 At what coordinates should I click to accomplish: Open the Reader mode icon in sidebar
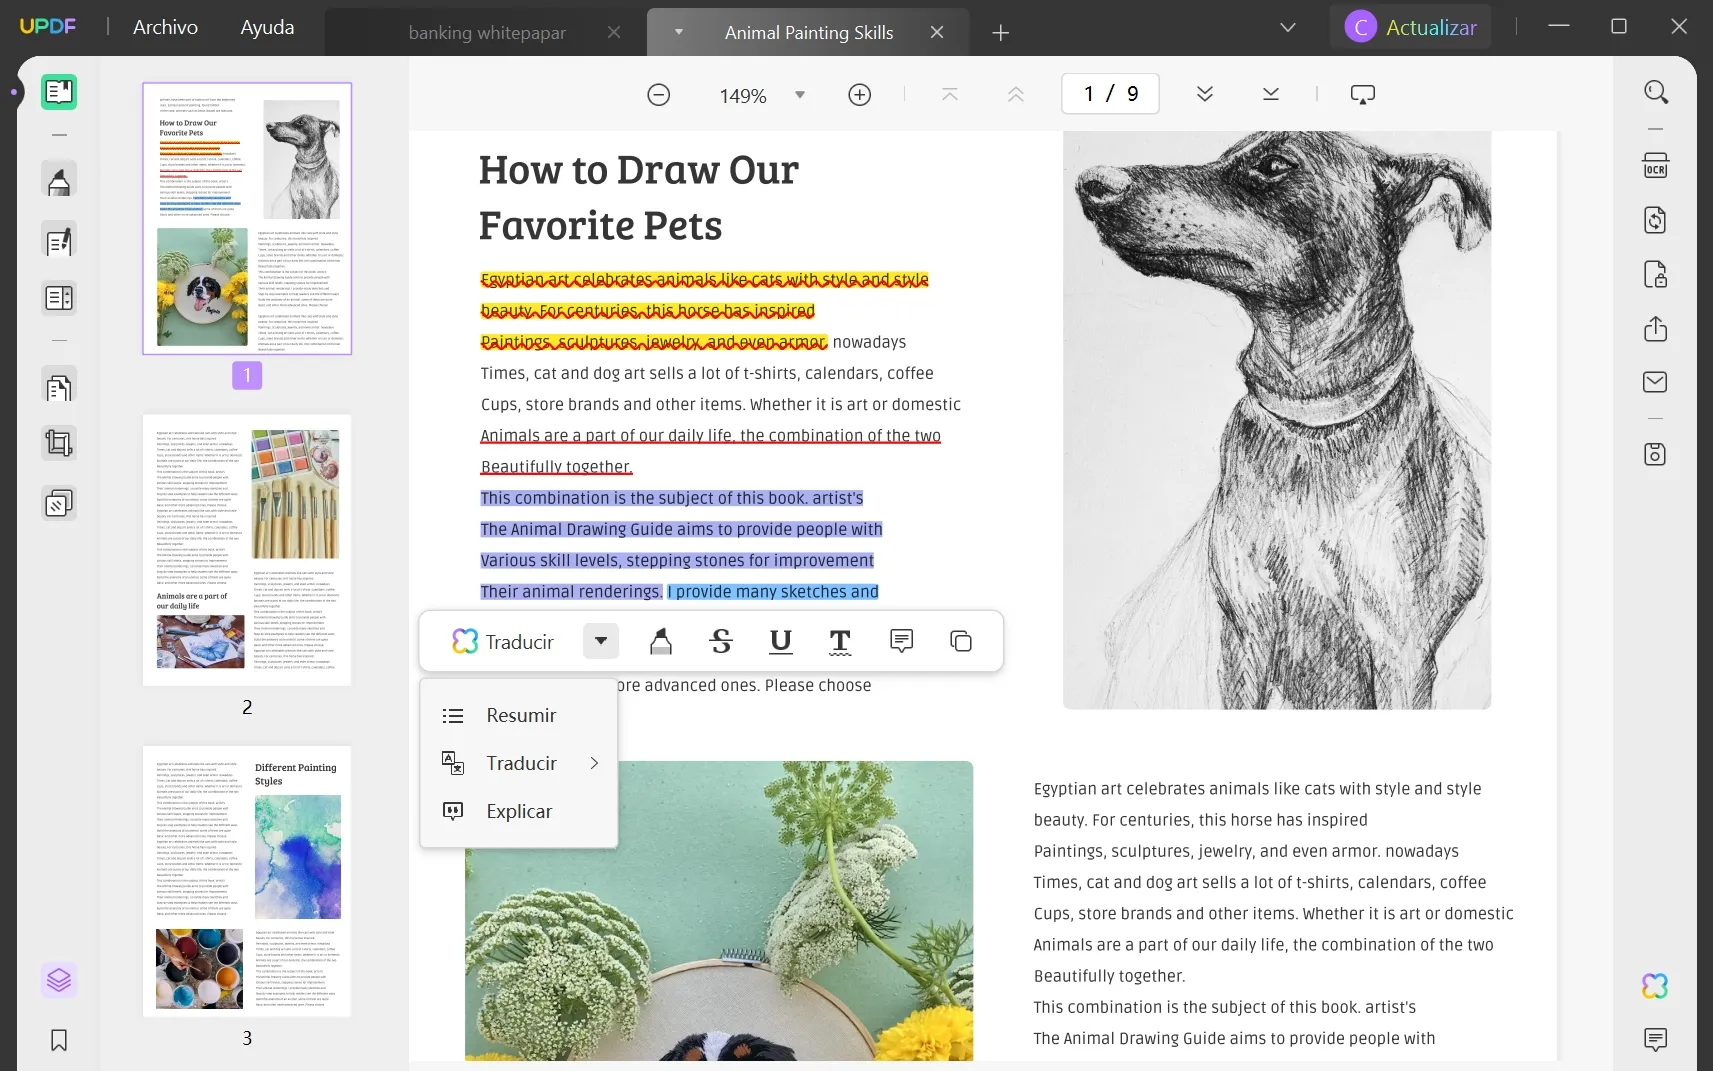click(59, 92)
